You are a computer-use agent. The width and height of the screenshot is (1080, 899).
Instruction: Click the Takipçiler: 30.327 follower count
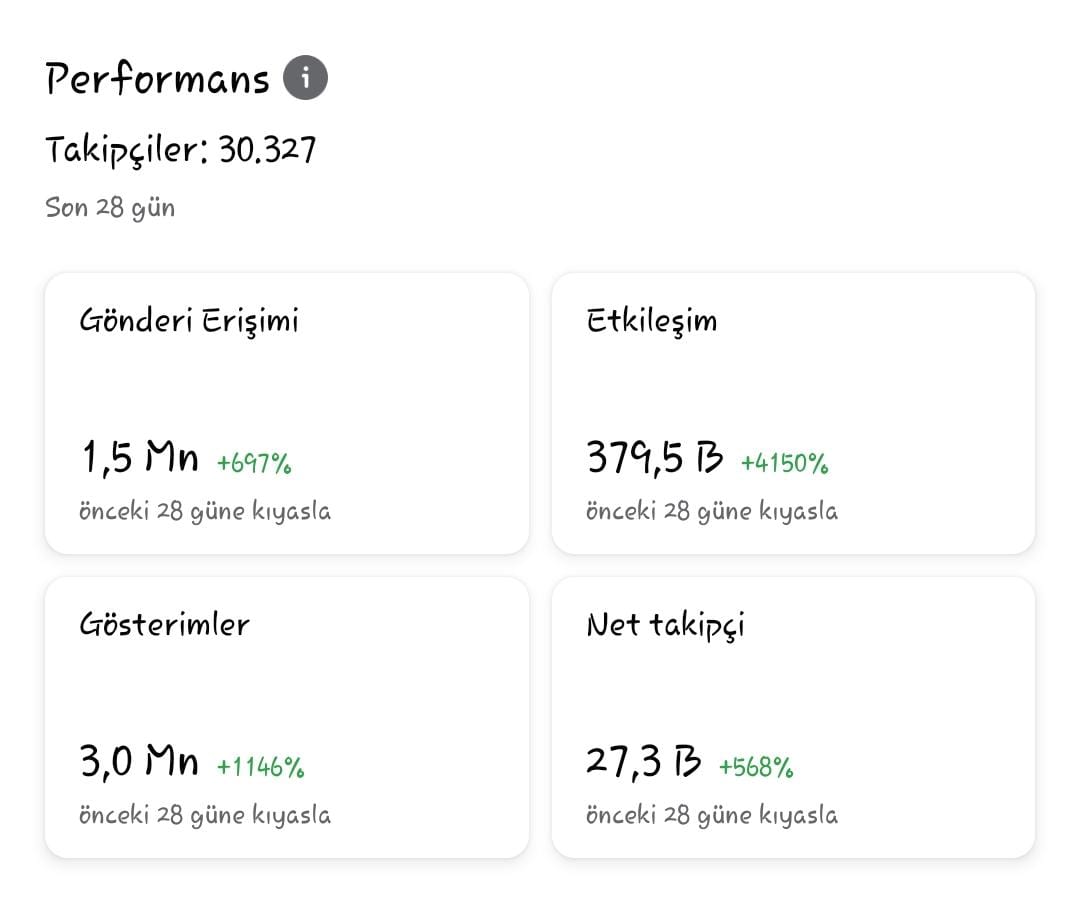point(180,150)
